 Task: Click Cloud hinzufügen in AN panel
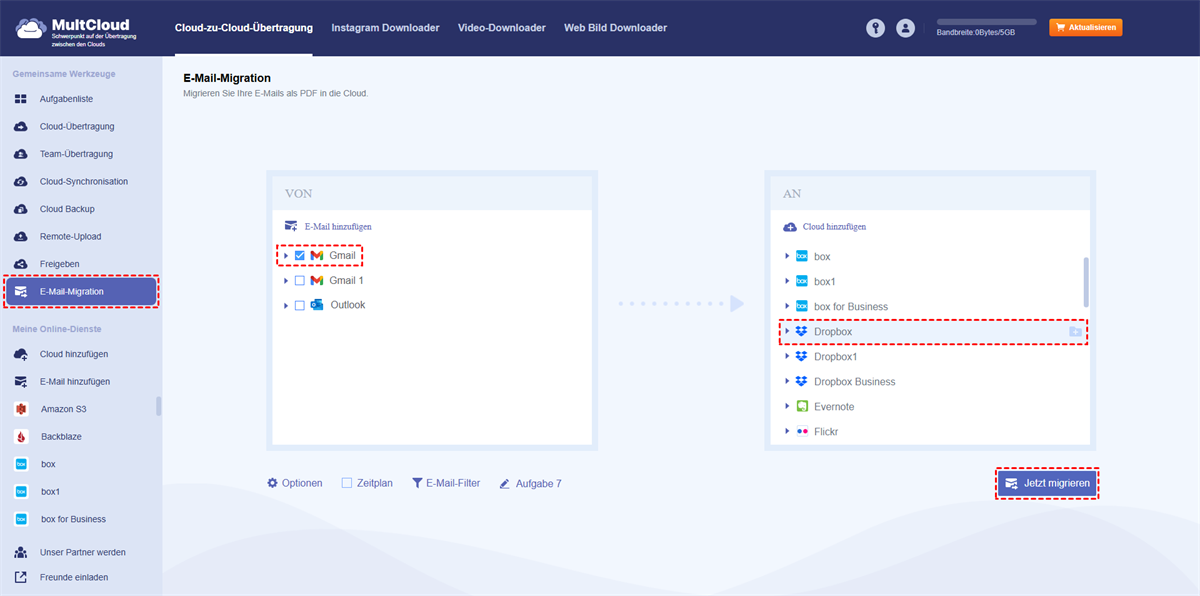(825, 227)
